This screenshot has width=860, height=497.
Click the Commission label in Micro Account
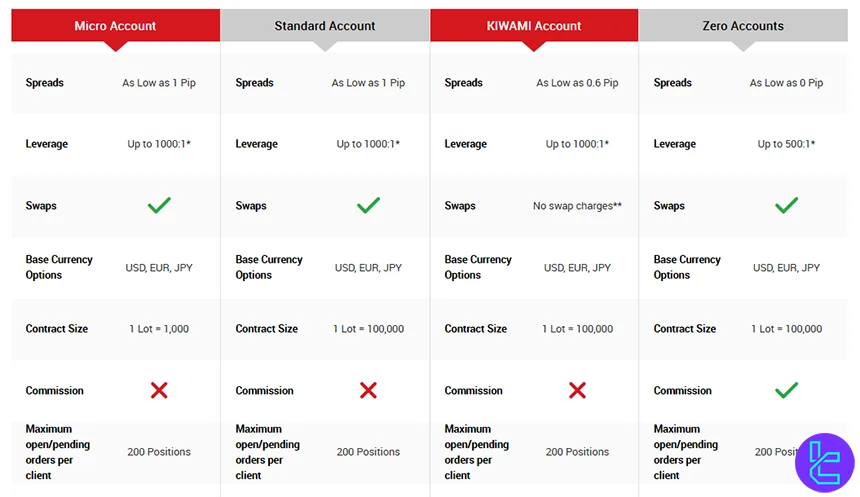pos(54,391)
